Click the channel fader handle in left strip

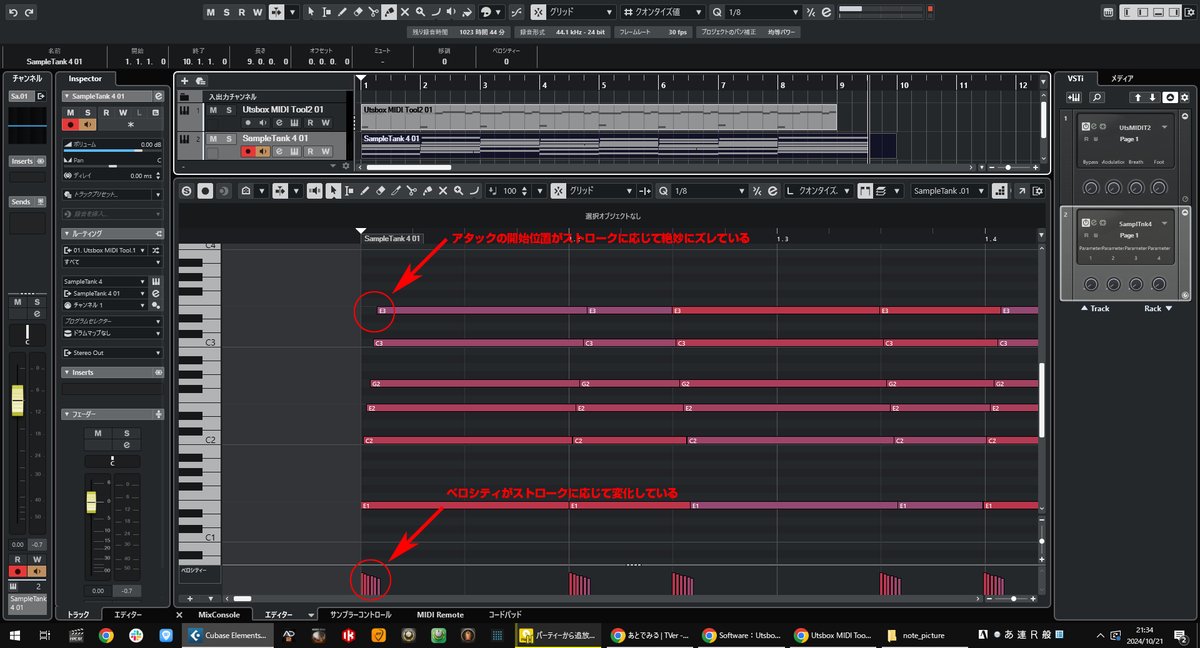17,400
